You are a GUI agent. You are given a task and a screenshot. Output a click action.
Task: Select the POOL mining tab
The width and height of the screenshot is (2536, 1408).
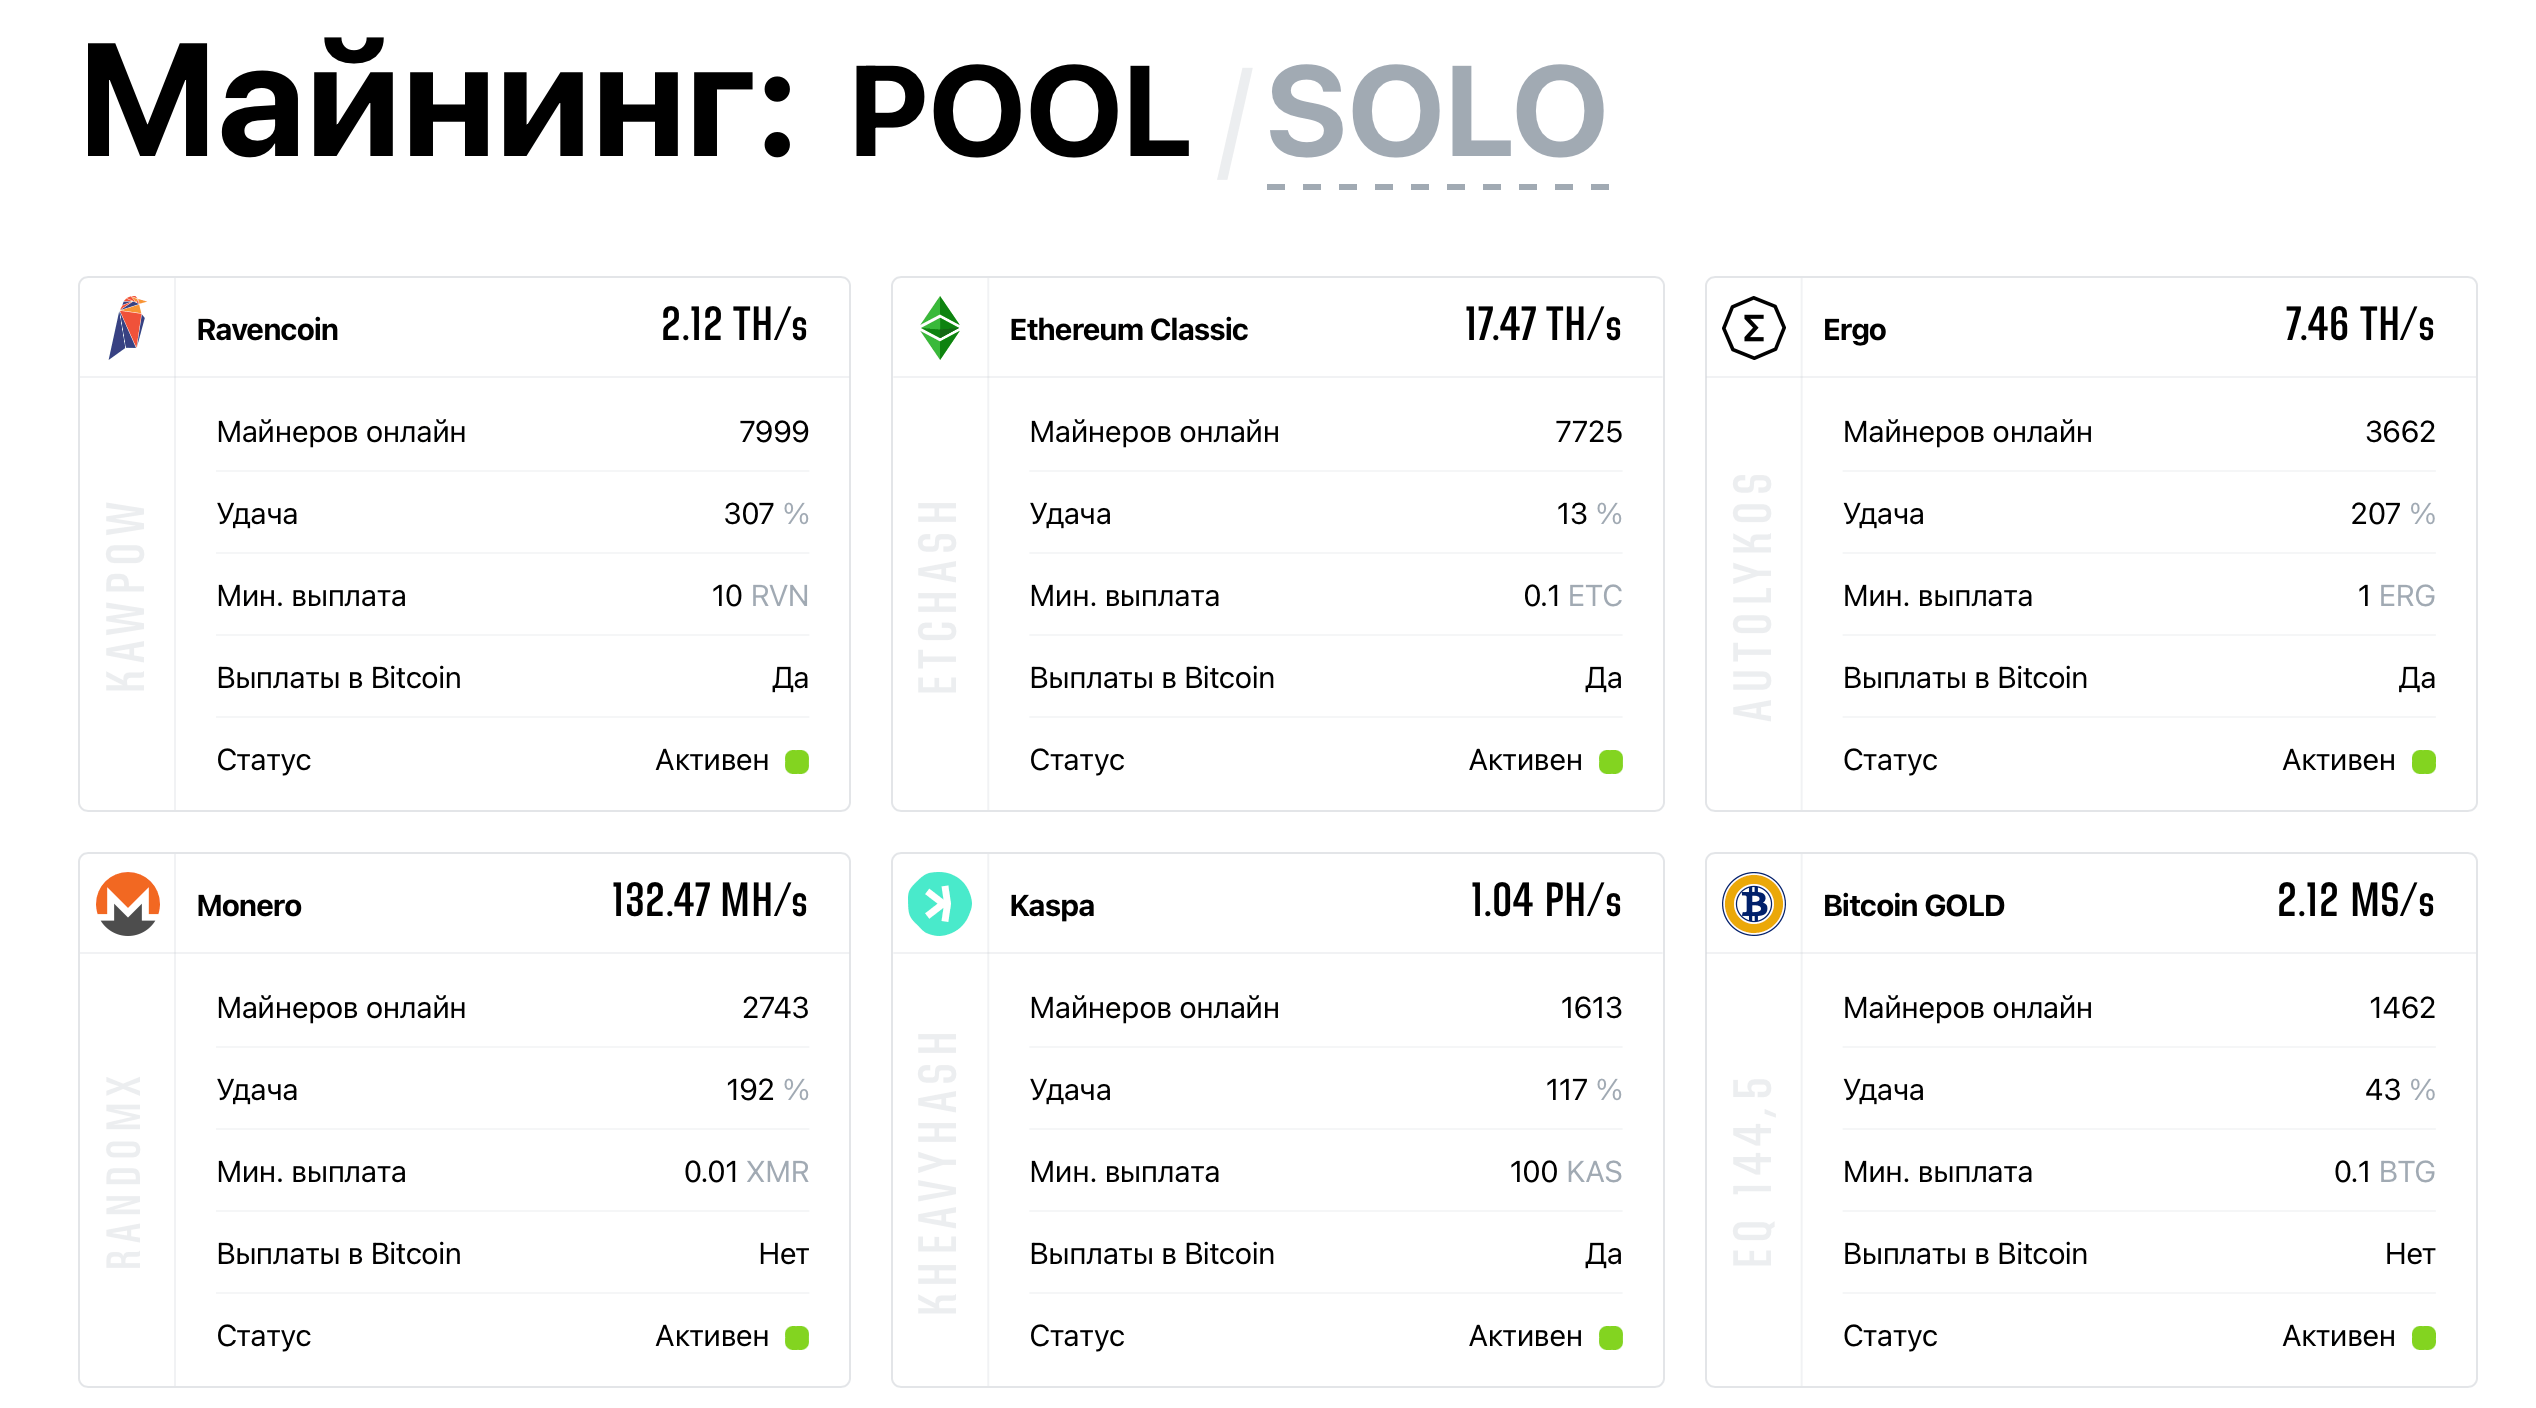tap(1020, 112)
